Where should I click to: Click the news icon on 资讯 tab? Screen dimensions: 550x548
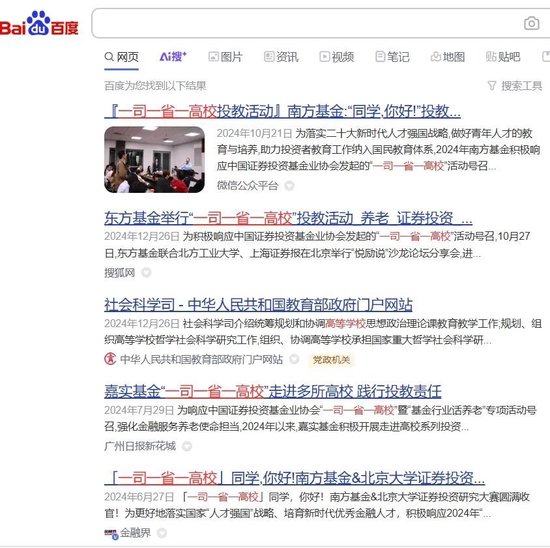[269, 56]
